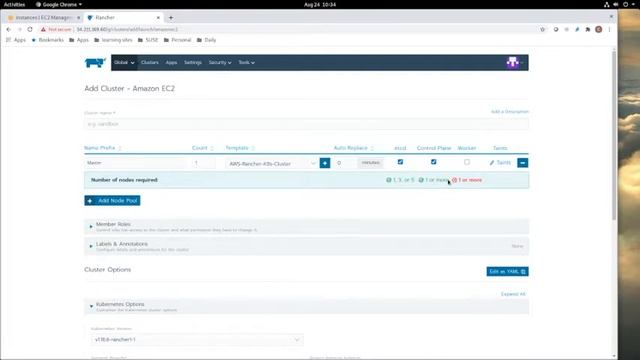The height and width of the screenshot is (360, 640).
Task: Open the Personal bookmark folder
Action: 178,40
